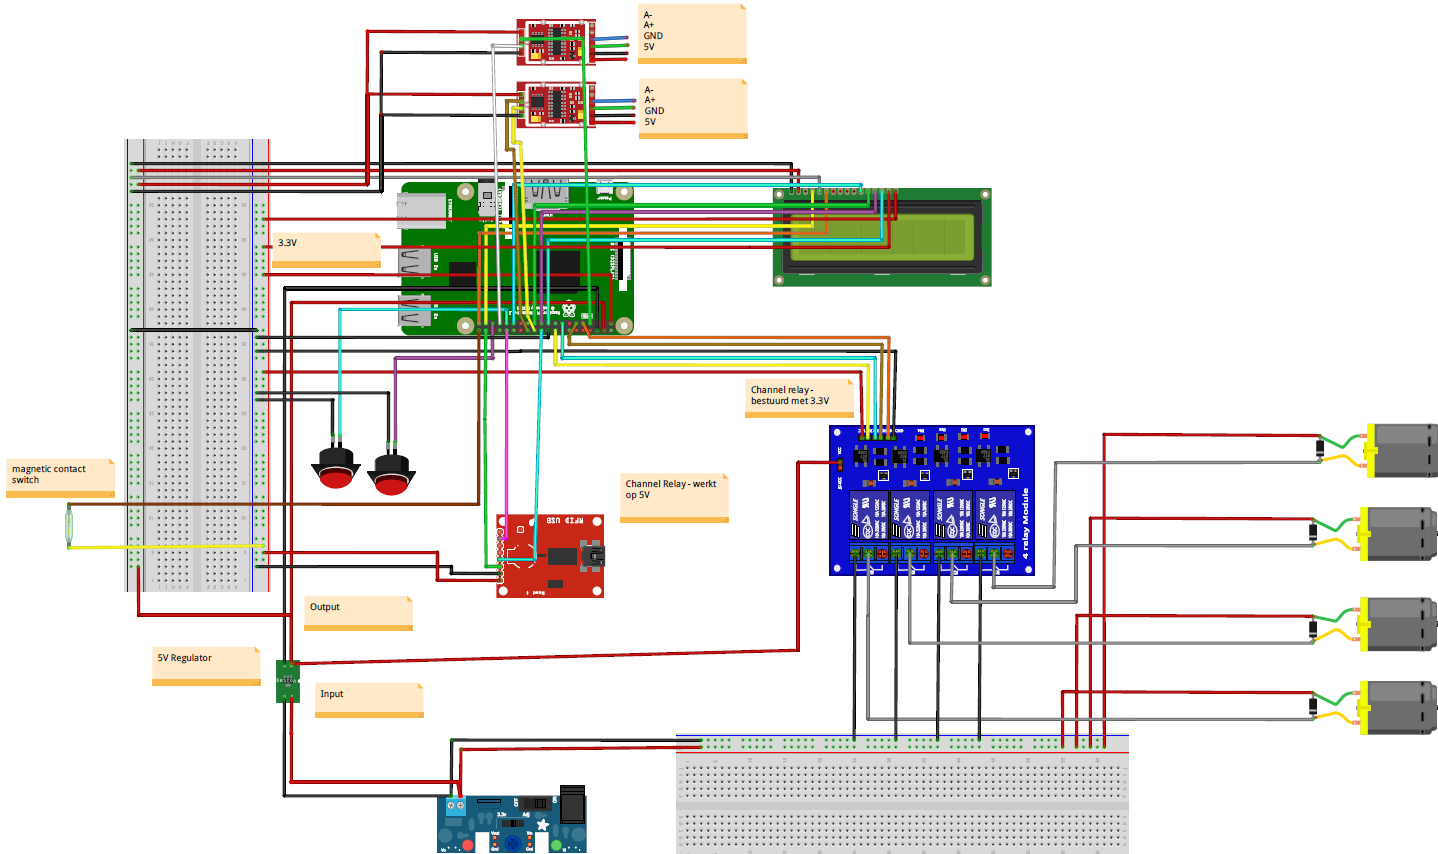Select the tall vertical breadboard
Viewport: 1438px width, 854px height.
tap(197, 365)
